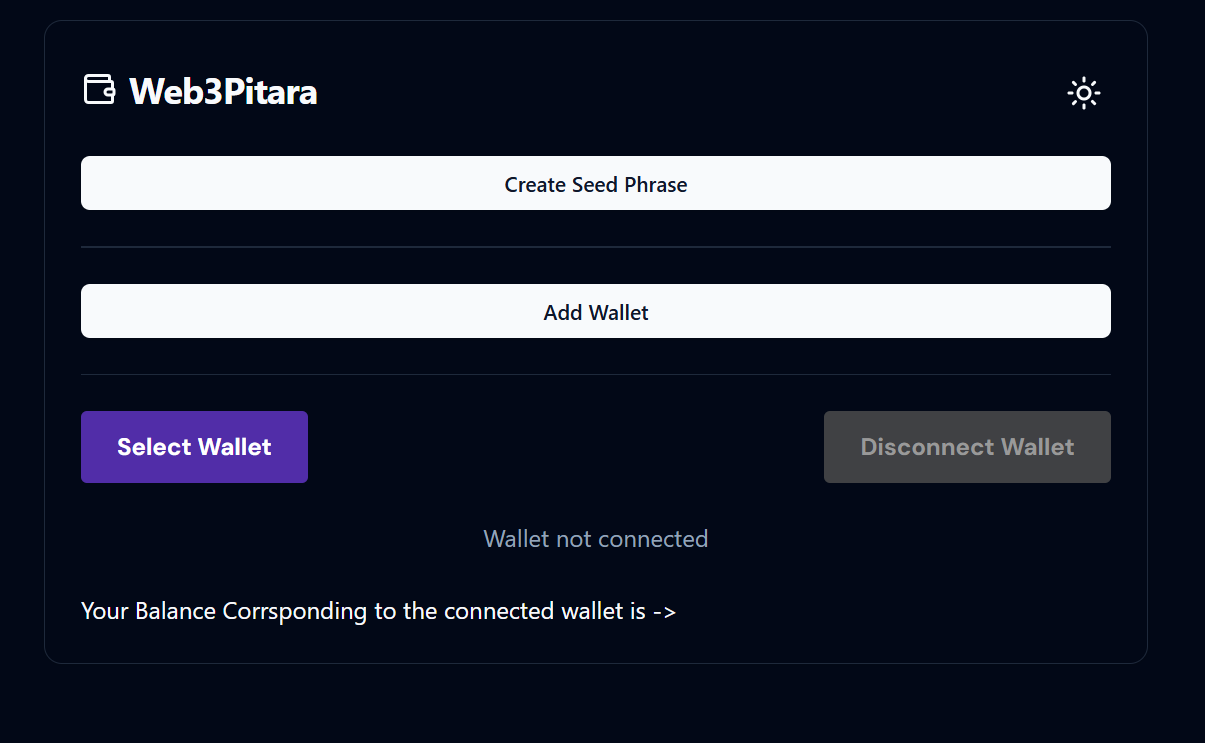Click Create Seed Phrase at the top

[596, 183]
